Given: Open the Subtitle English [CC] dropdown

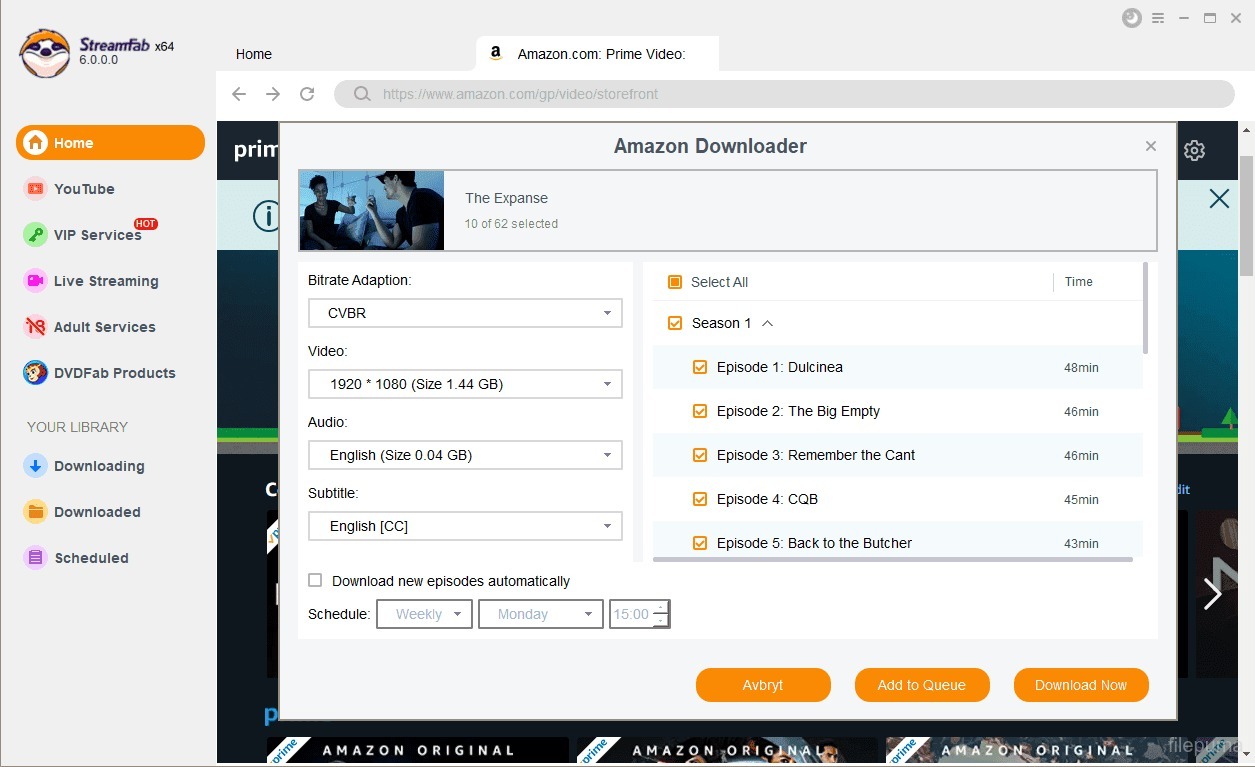Looking at the screenshot, I should click(x=464, y=525).
